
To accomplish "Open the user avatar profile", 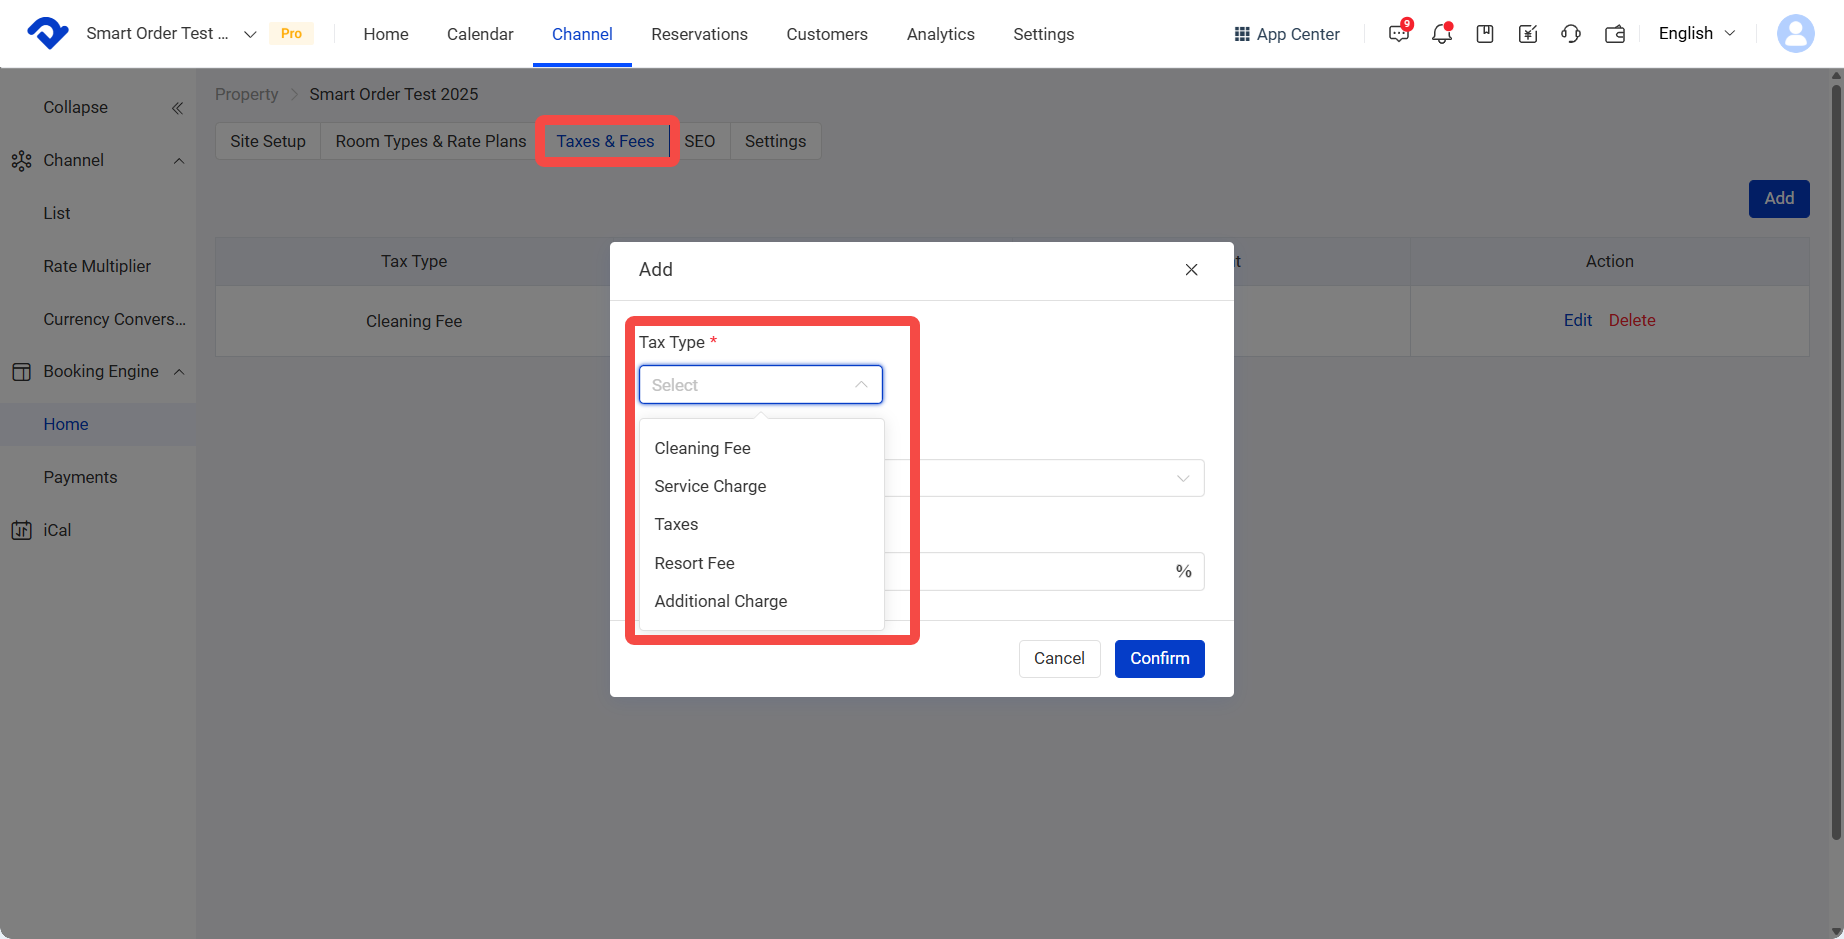I will (1795, 33).
